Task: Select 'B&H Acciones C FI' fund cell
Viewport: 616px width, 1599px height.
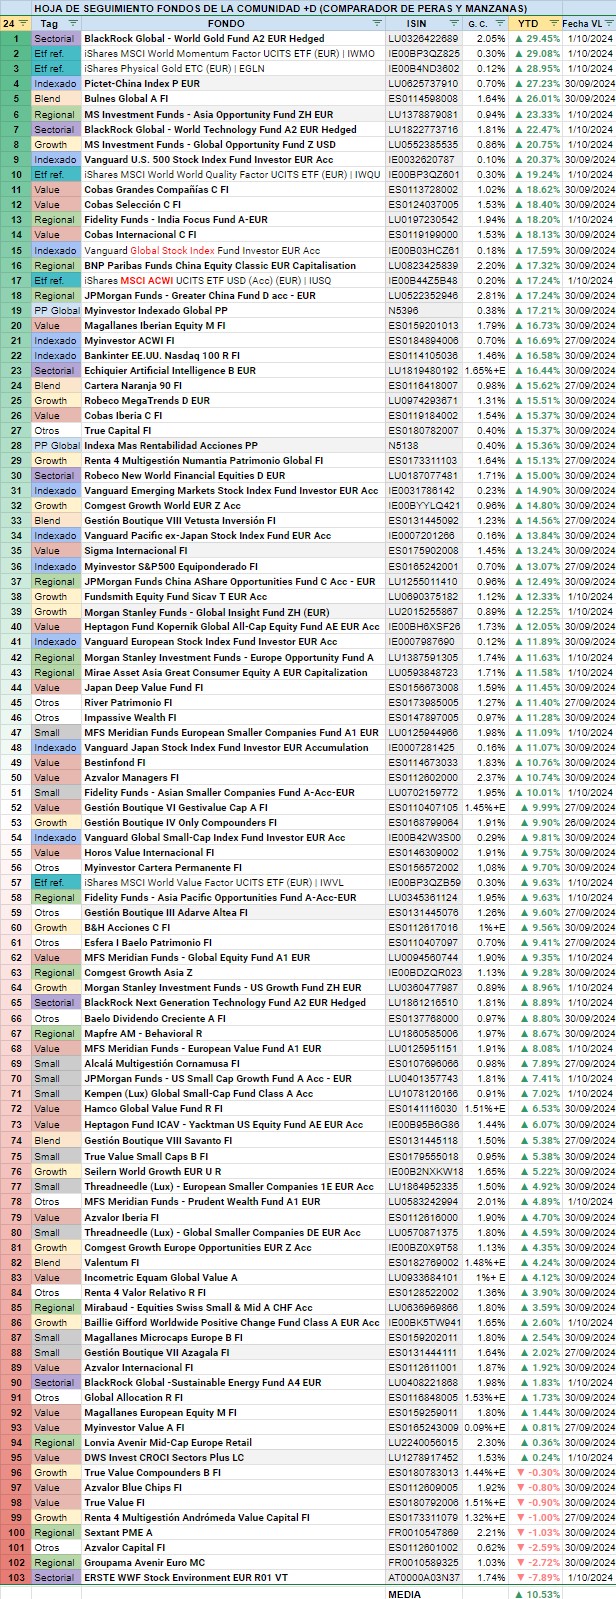Action: (x=232, y=927)
